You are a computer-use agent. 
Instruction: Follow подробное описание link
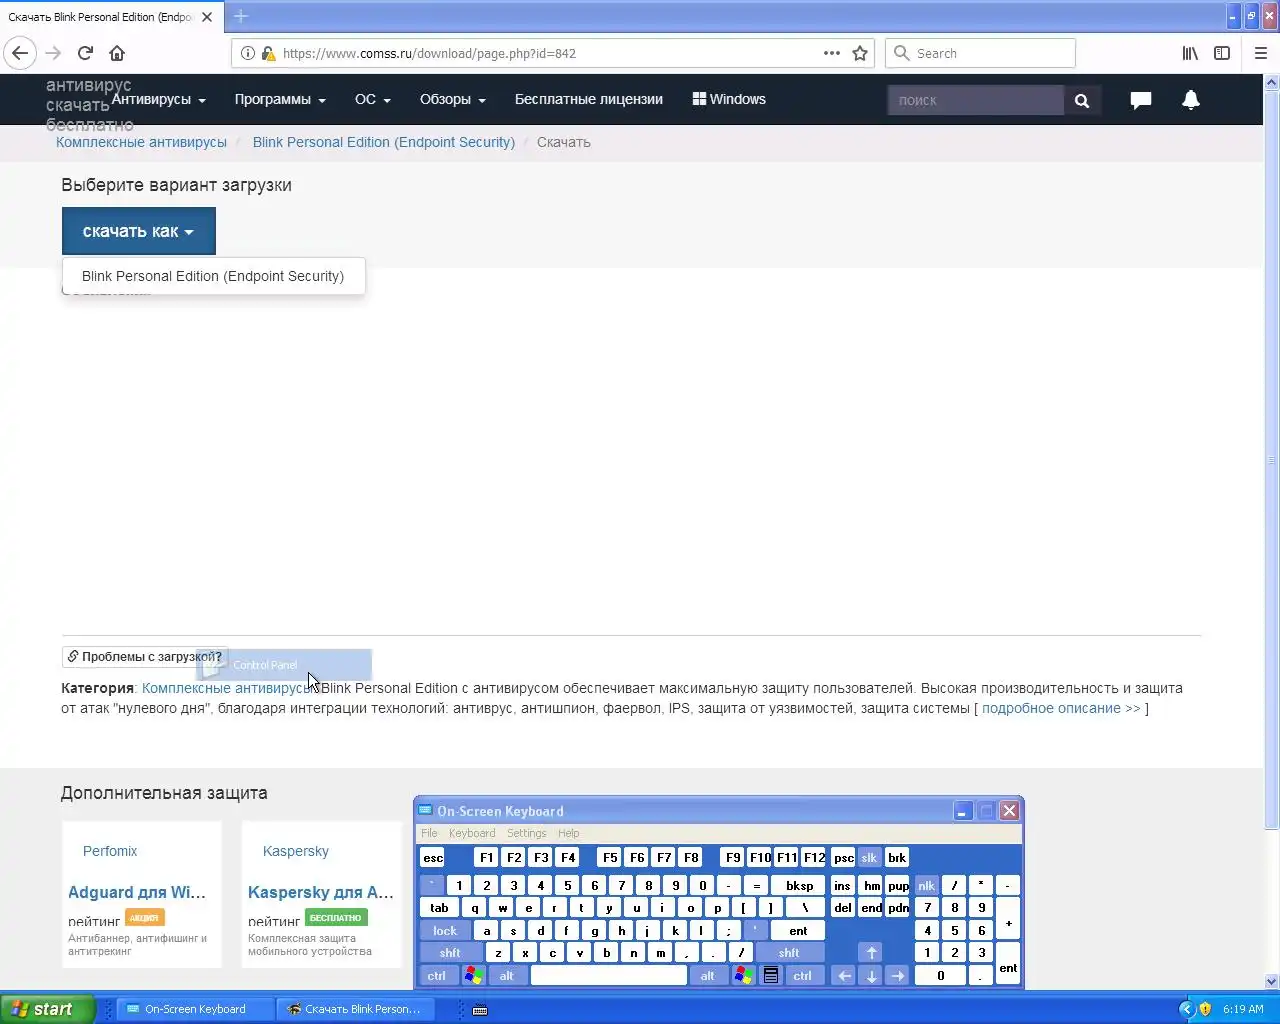coord(1061,708)
